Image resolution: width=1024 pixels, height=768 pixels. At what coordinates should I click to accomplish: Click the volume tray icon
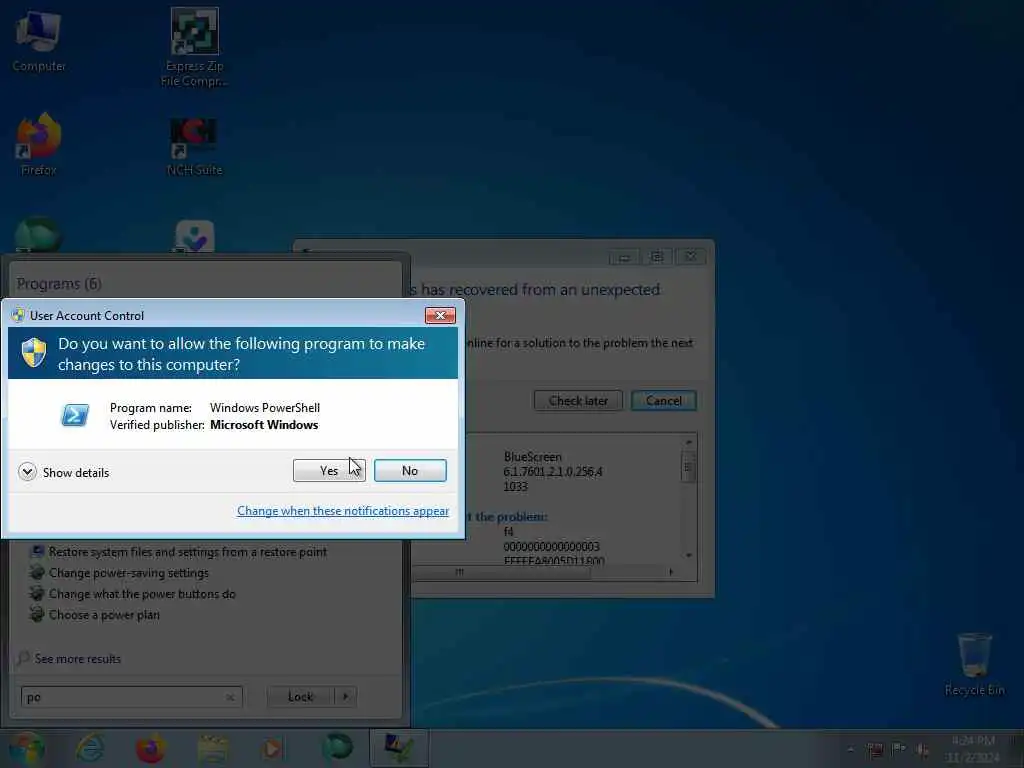click(923, 750)
